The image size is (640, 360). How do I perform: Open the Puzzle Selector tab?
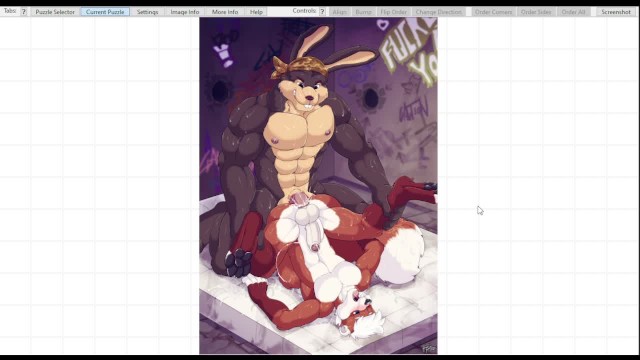pos(55,12)
